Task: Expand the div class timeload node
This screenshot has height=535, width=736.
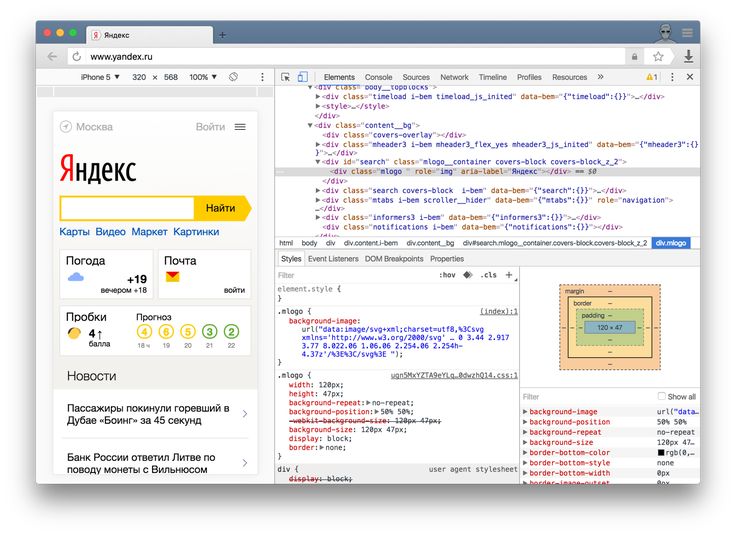Action: coord(318,97)
